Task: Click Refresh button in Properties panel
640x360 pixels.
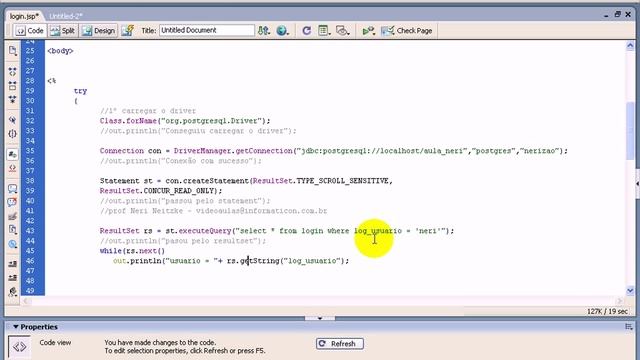Action: click(340, 344)
